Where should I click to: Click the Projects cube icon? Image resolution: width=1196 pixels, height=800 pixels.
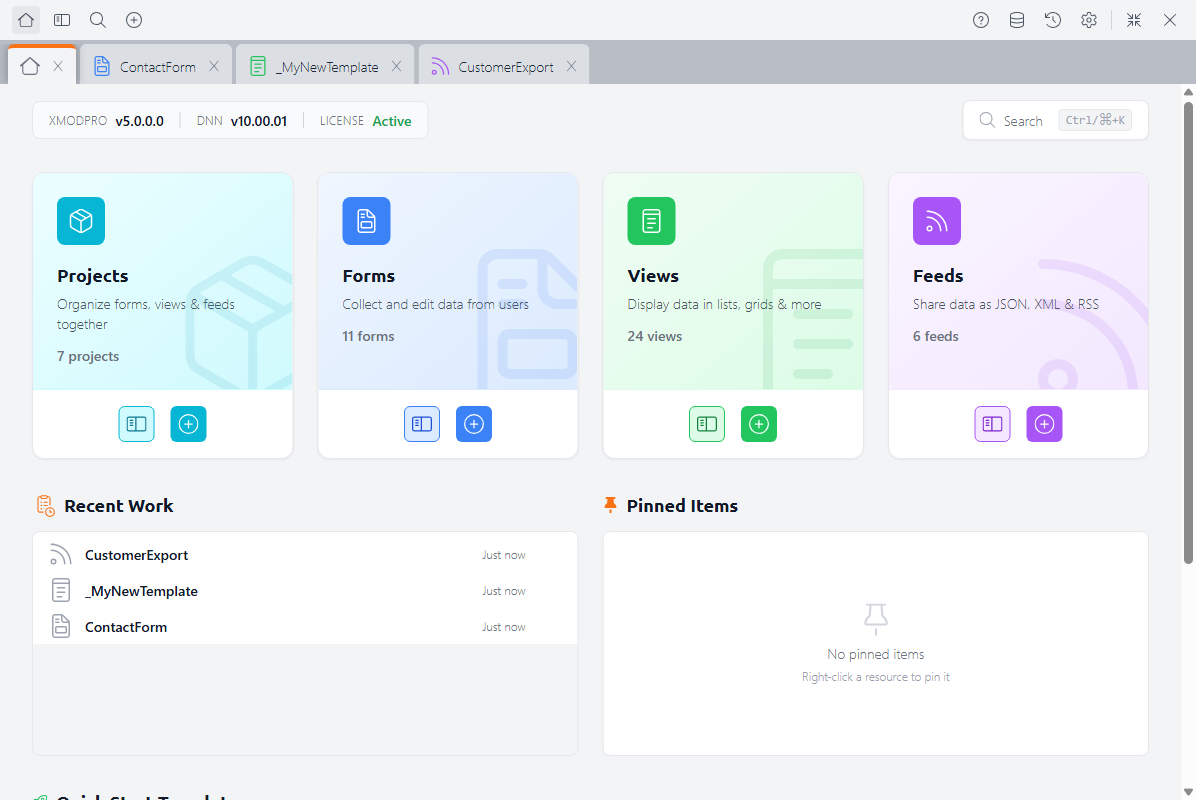[x=81, y=221]
